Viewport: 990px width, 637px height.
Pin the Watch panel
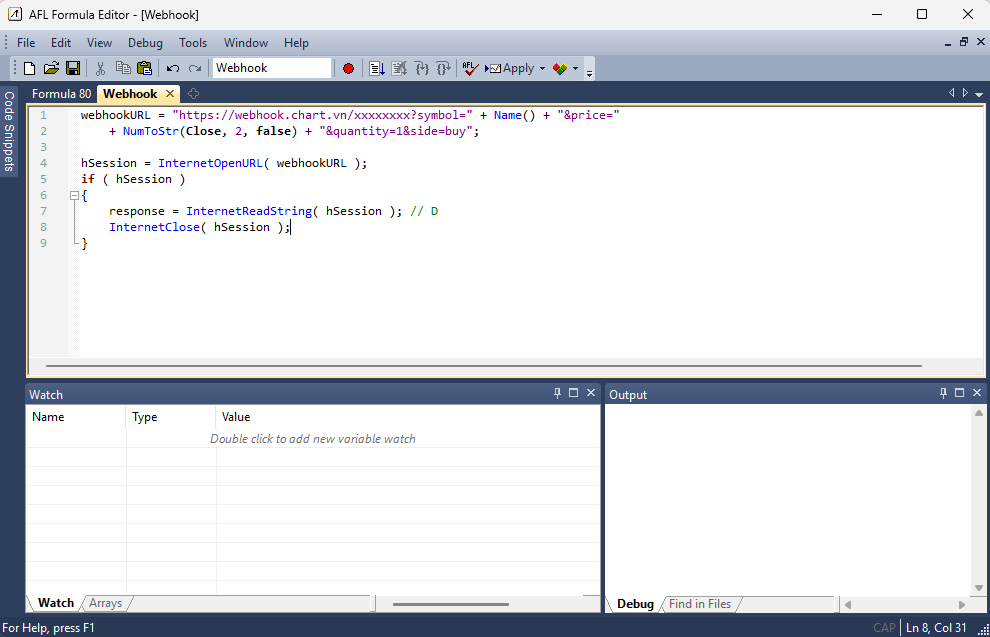coord(558,393)
